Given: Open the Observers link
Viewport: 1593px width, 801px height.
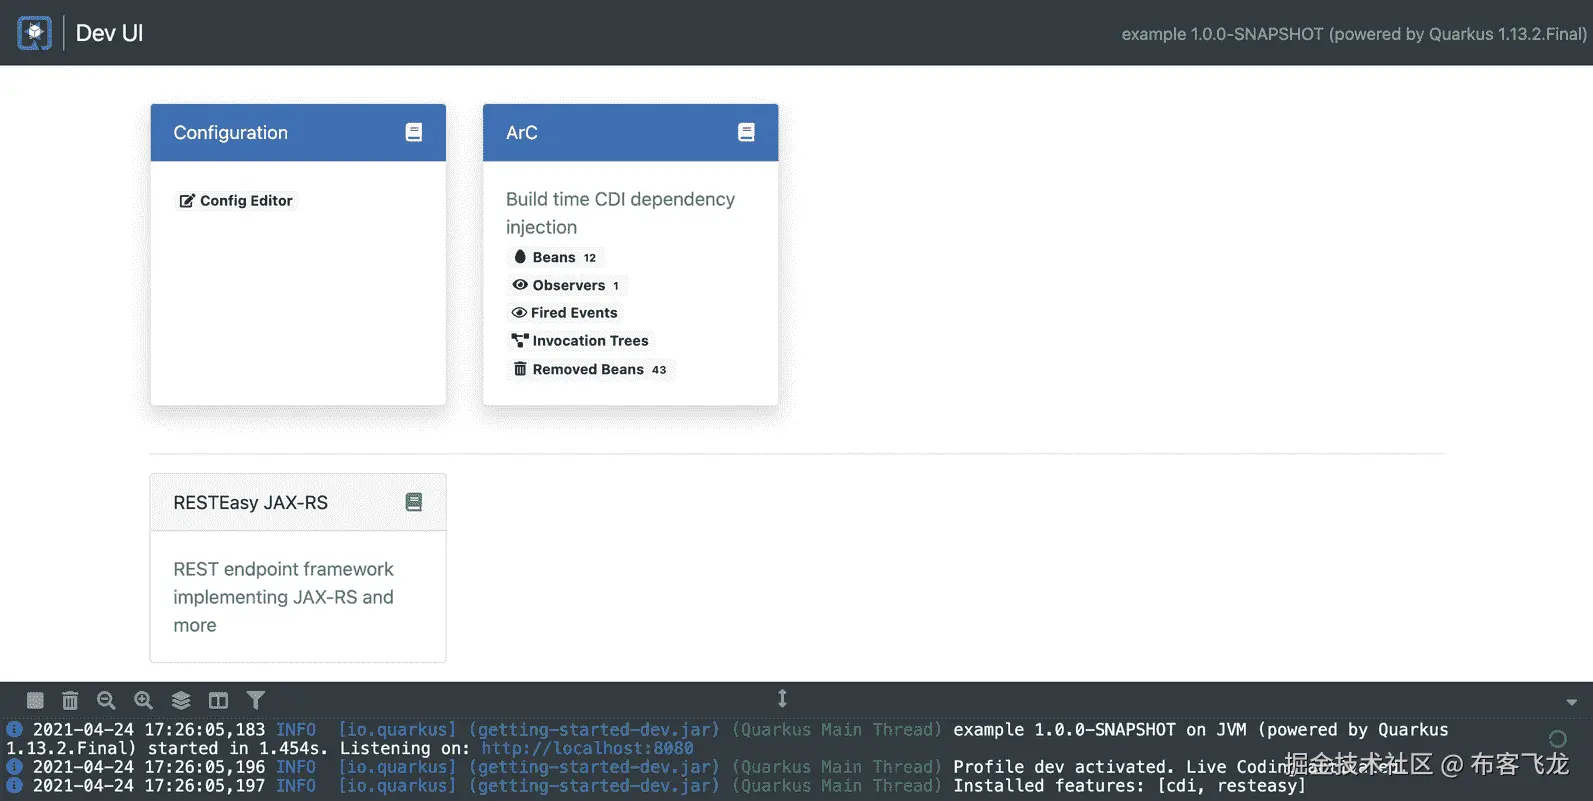Looking at the screenshot, I should tap(566, 285).
